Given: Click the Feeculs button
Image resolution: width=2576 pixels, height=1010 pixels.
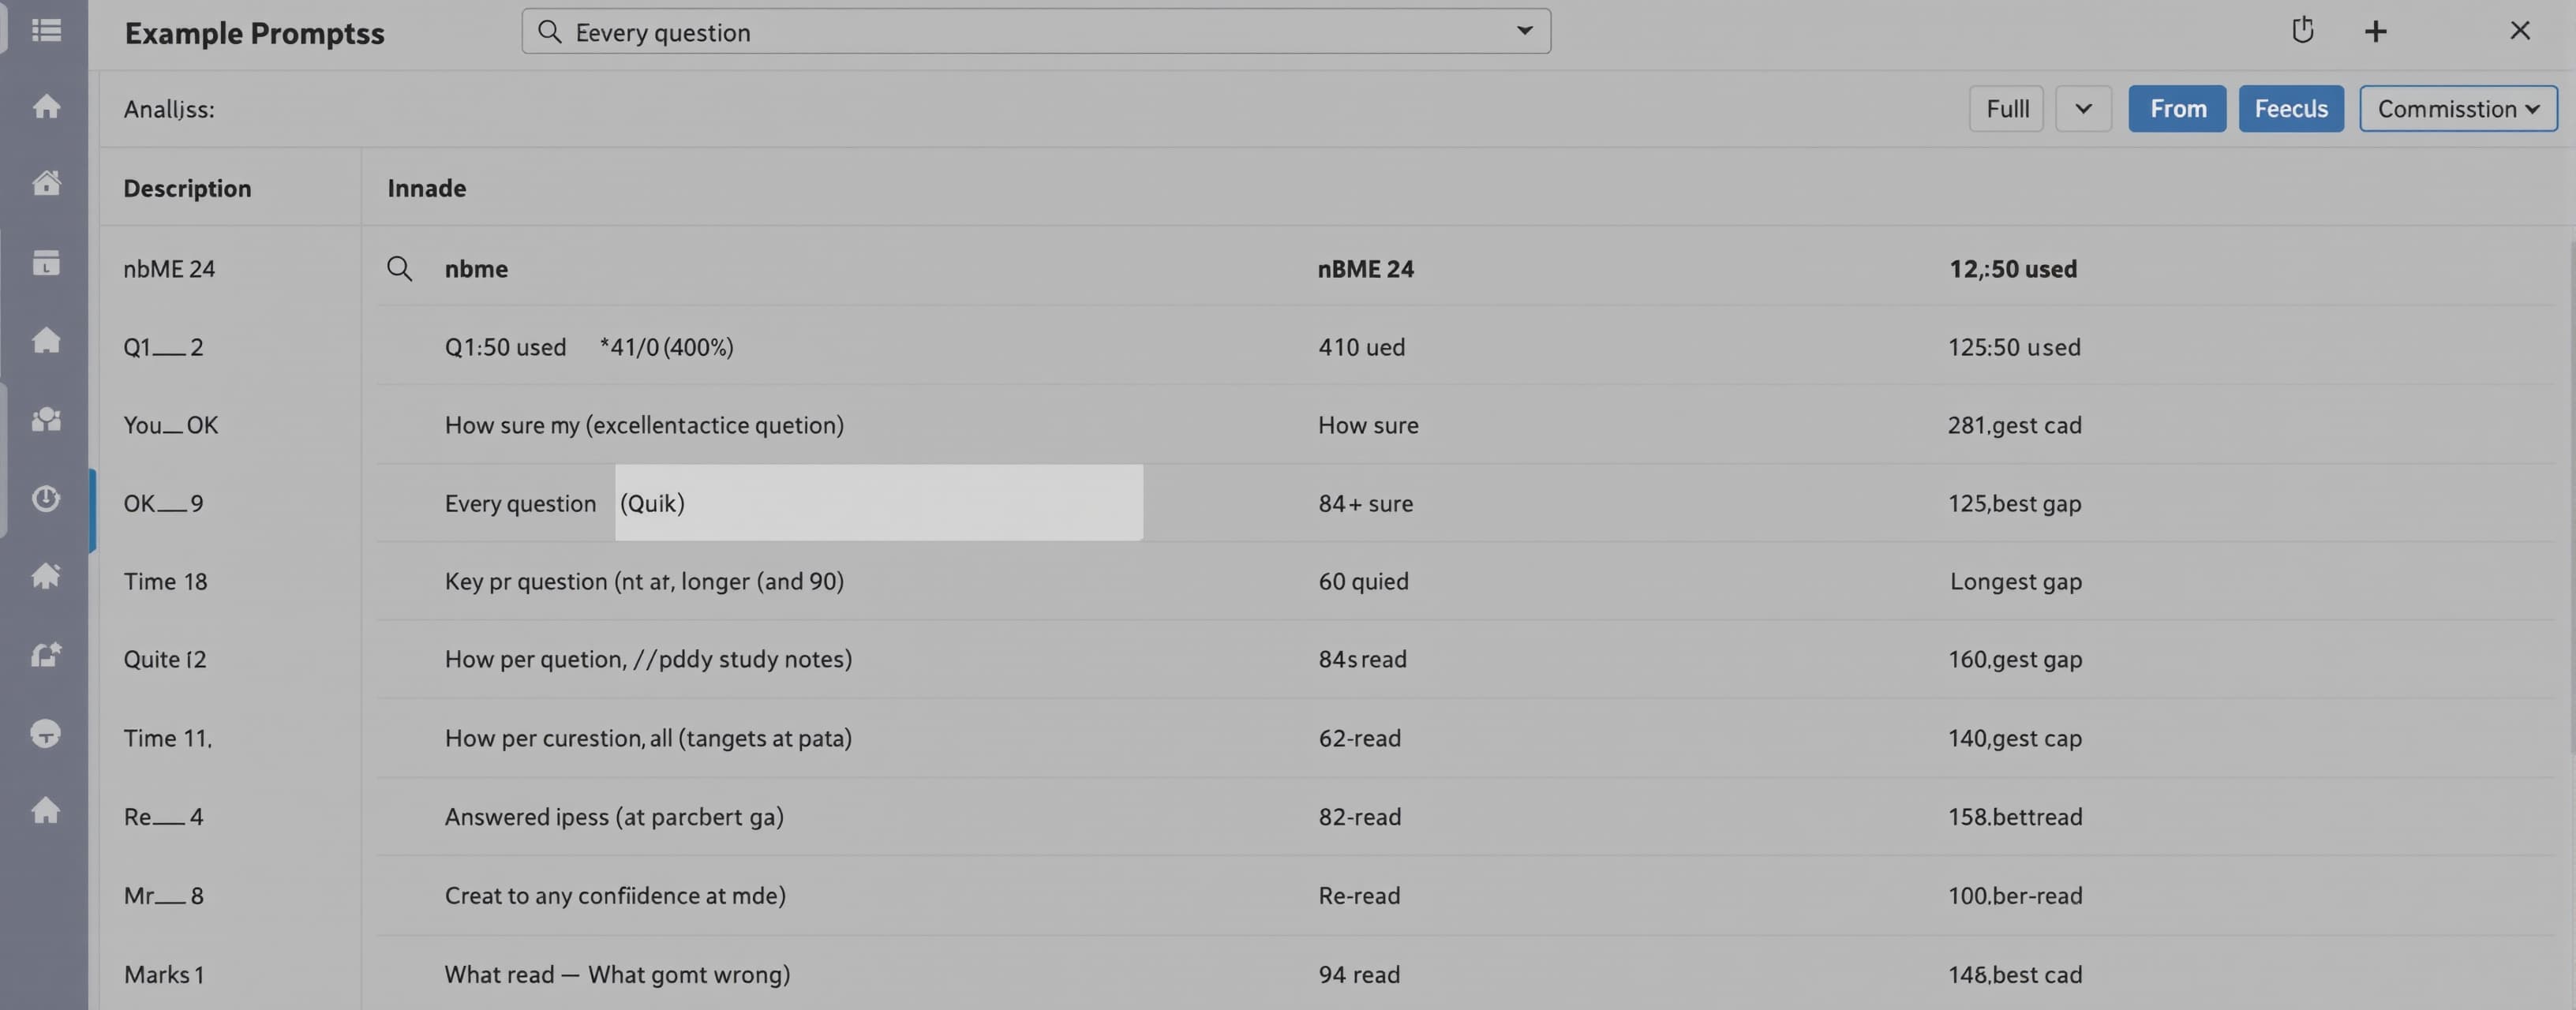Looking at the screenshot, I should (2290, 108).
